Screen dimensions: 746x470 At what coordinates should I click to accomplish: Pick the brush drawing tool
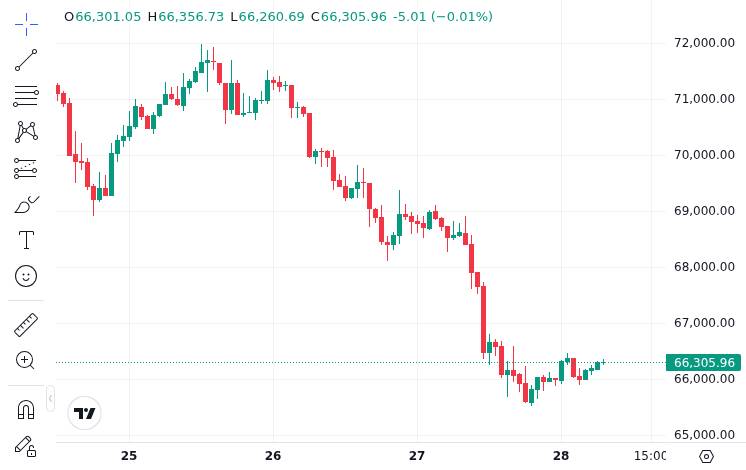26,204
